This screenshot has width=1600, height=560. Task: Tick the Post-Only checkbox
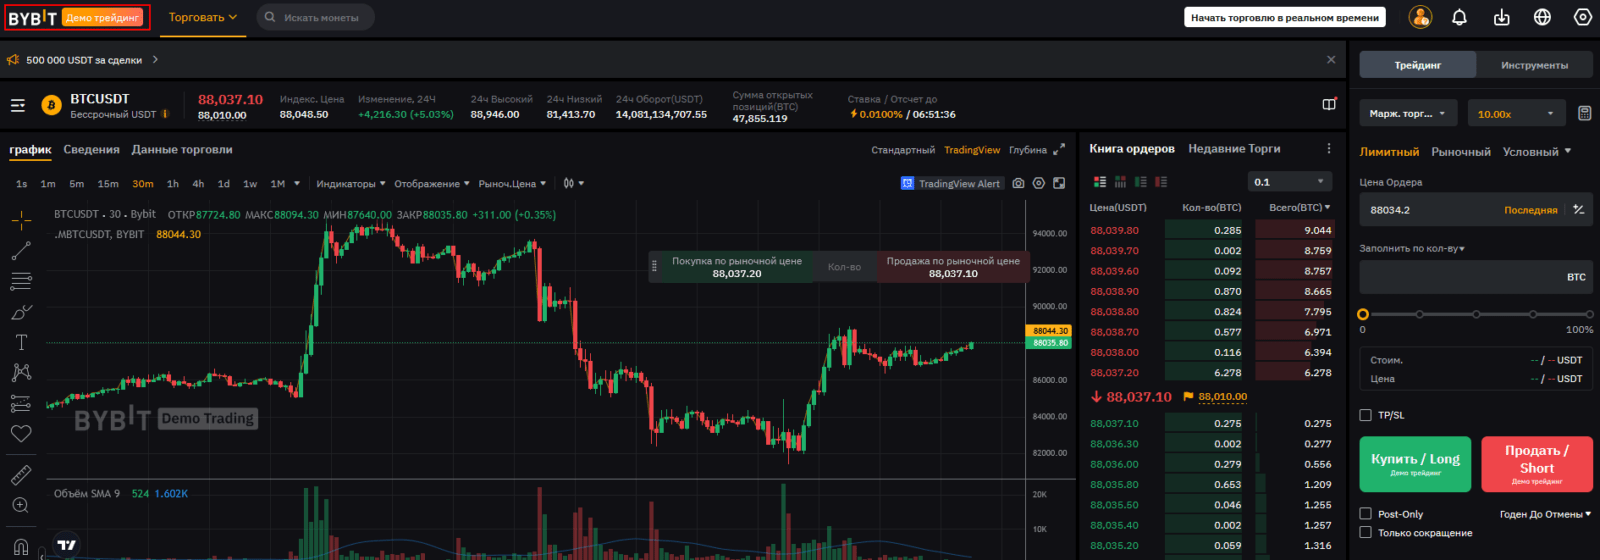(x=1366, y=514)
